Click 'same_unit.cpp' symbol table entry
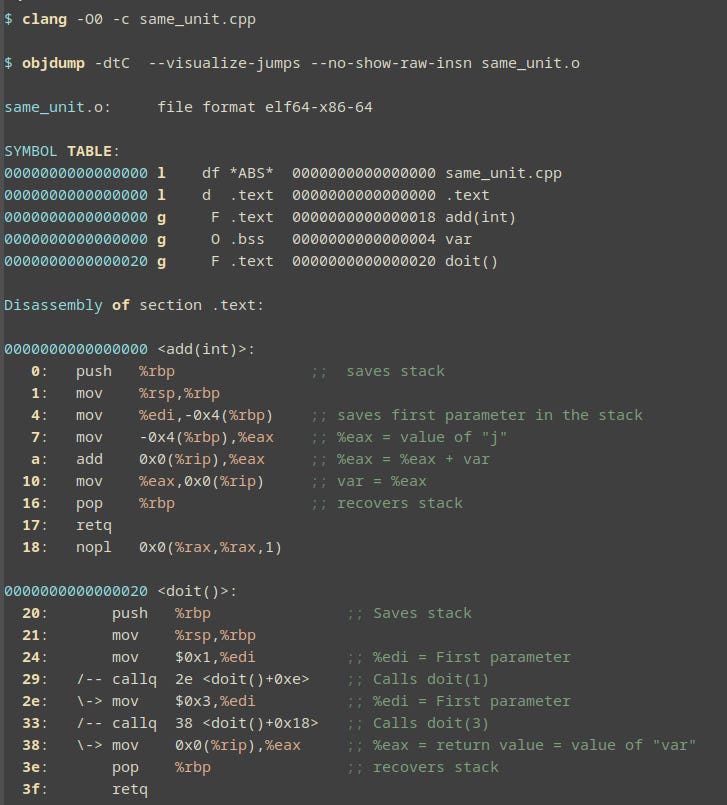 pyautogui.click(x=503, y=174)
